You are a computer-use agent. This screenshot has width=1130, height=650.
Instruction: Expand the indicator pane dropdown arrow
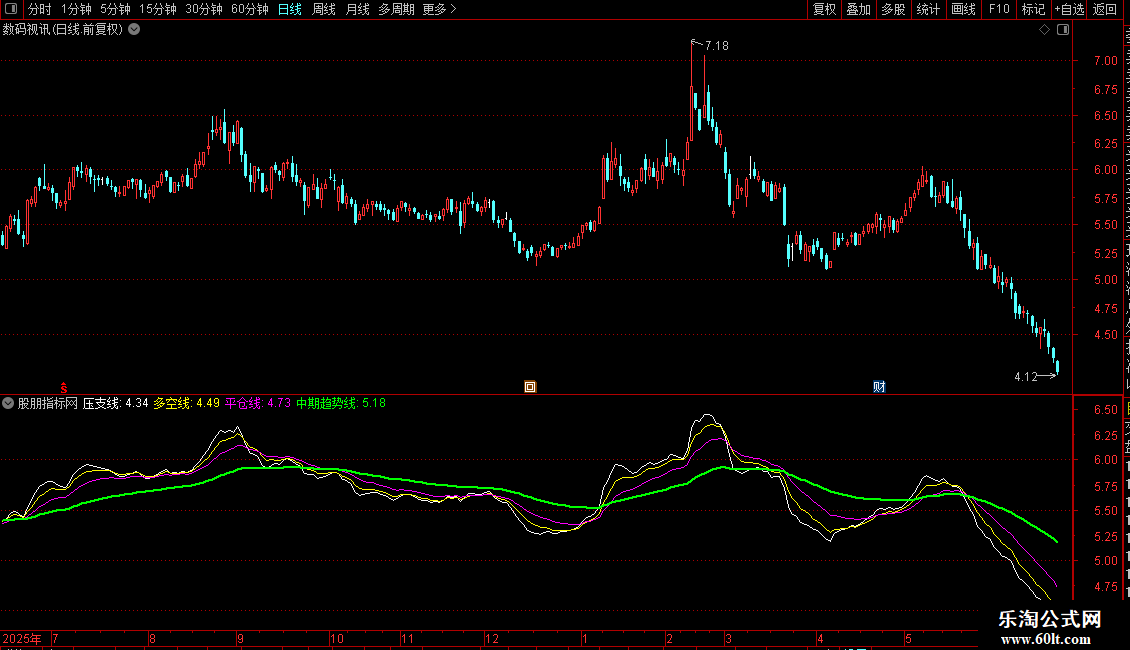pos(8,404)
